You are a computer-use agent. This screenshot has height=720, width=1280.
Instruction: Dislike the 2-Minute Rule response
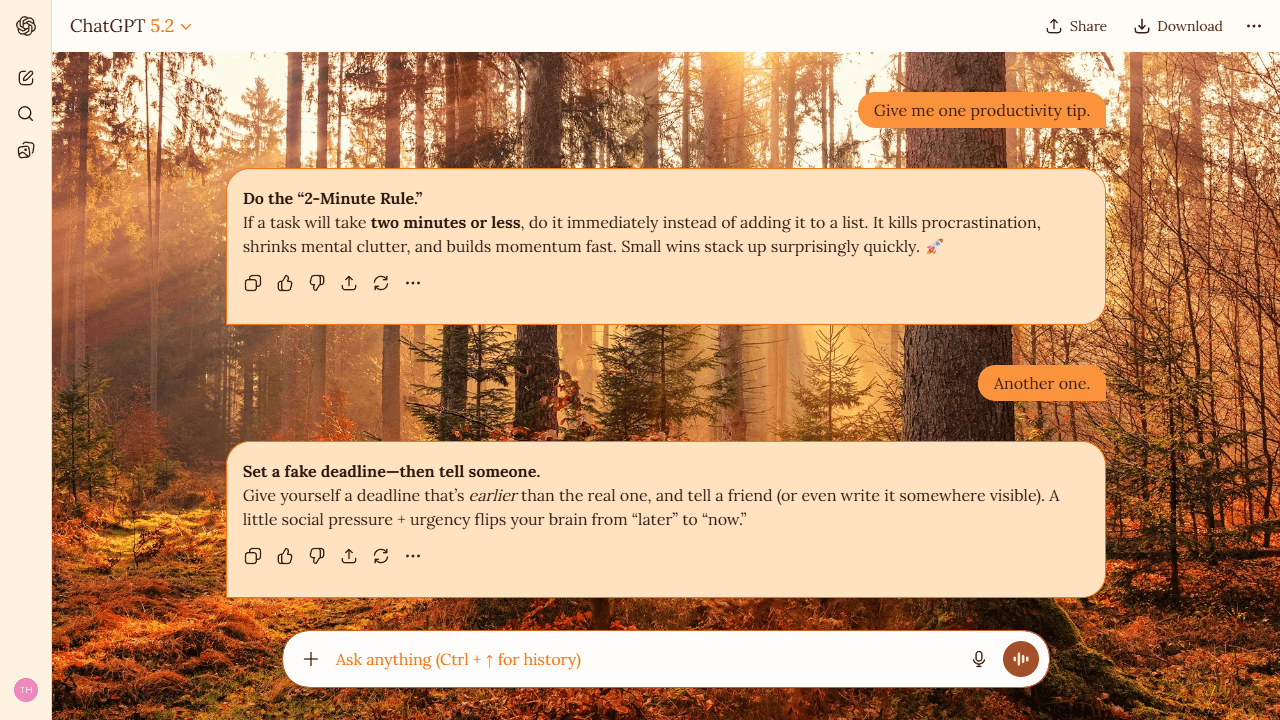(317, 283)
